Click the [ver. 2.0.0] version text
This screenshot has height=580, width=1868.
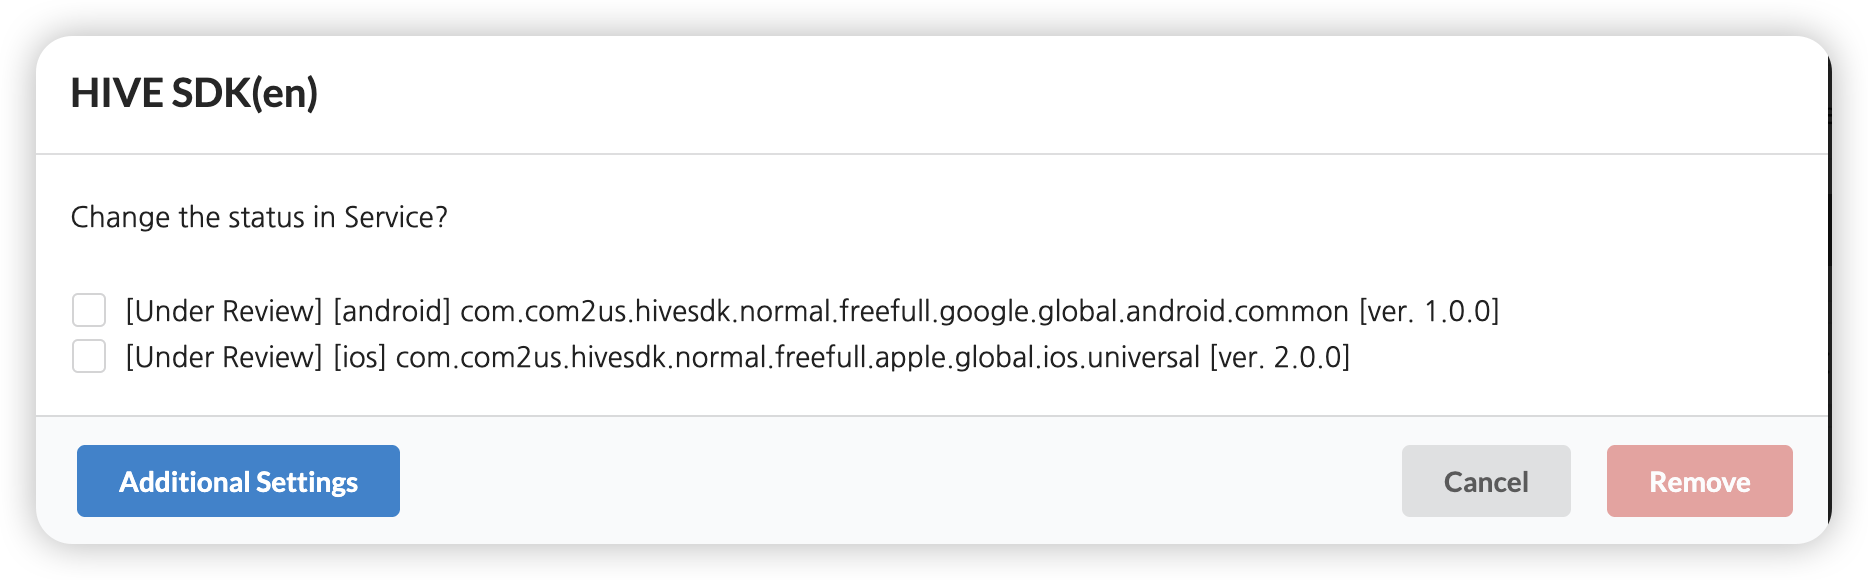[x=1279, y=357]
